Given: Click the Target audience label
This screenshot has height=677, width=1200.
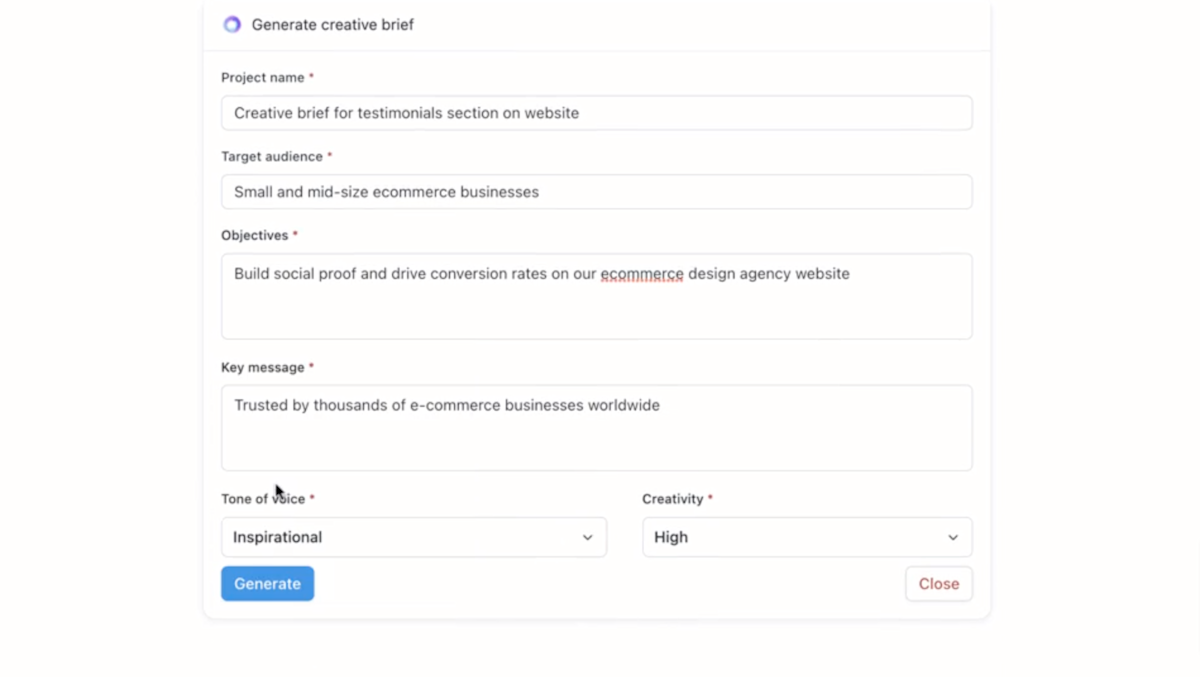Looking at the screenshot, I should coord(270,156).
